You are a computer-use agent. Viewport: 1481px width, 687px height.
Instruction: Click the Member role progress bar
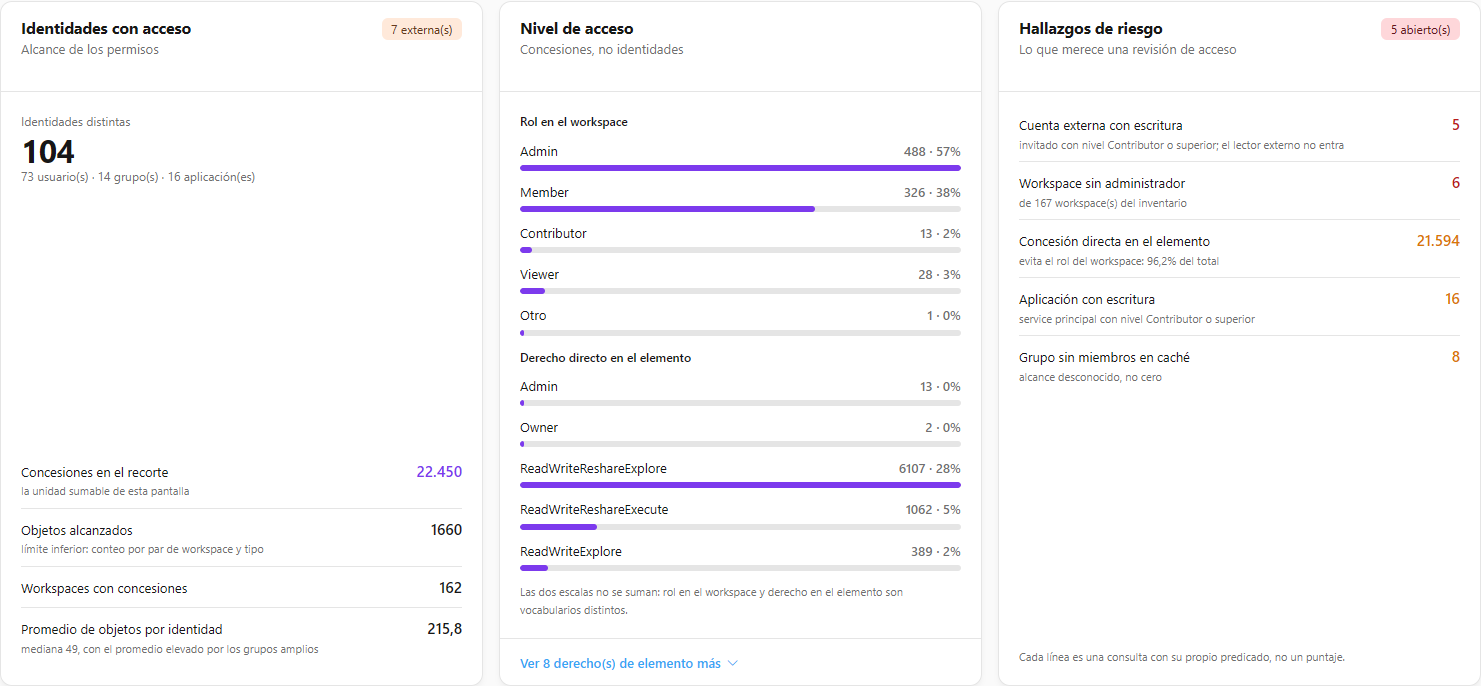click(x=740, y=209)
